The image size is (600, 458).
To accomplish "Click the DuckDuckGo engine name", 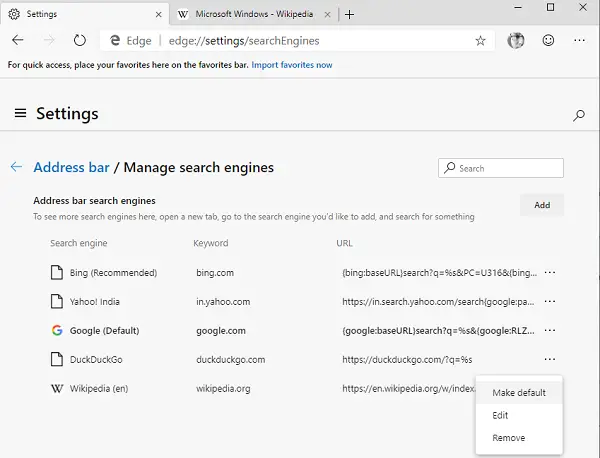I will [96, 360].
